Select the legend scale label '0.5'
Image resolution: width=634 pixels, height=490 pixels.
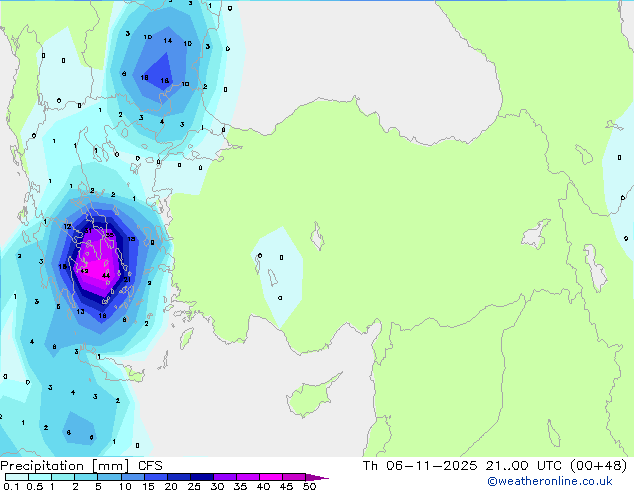(x=35, y=486)
